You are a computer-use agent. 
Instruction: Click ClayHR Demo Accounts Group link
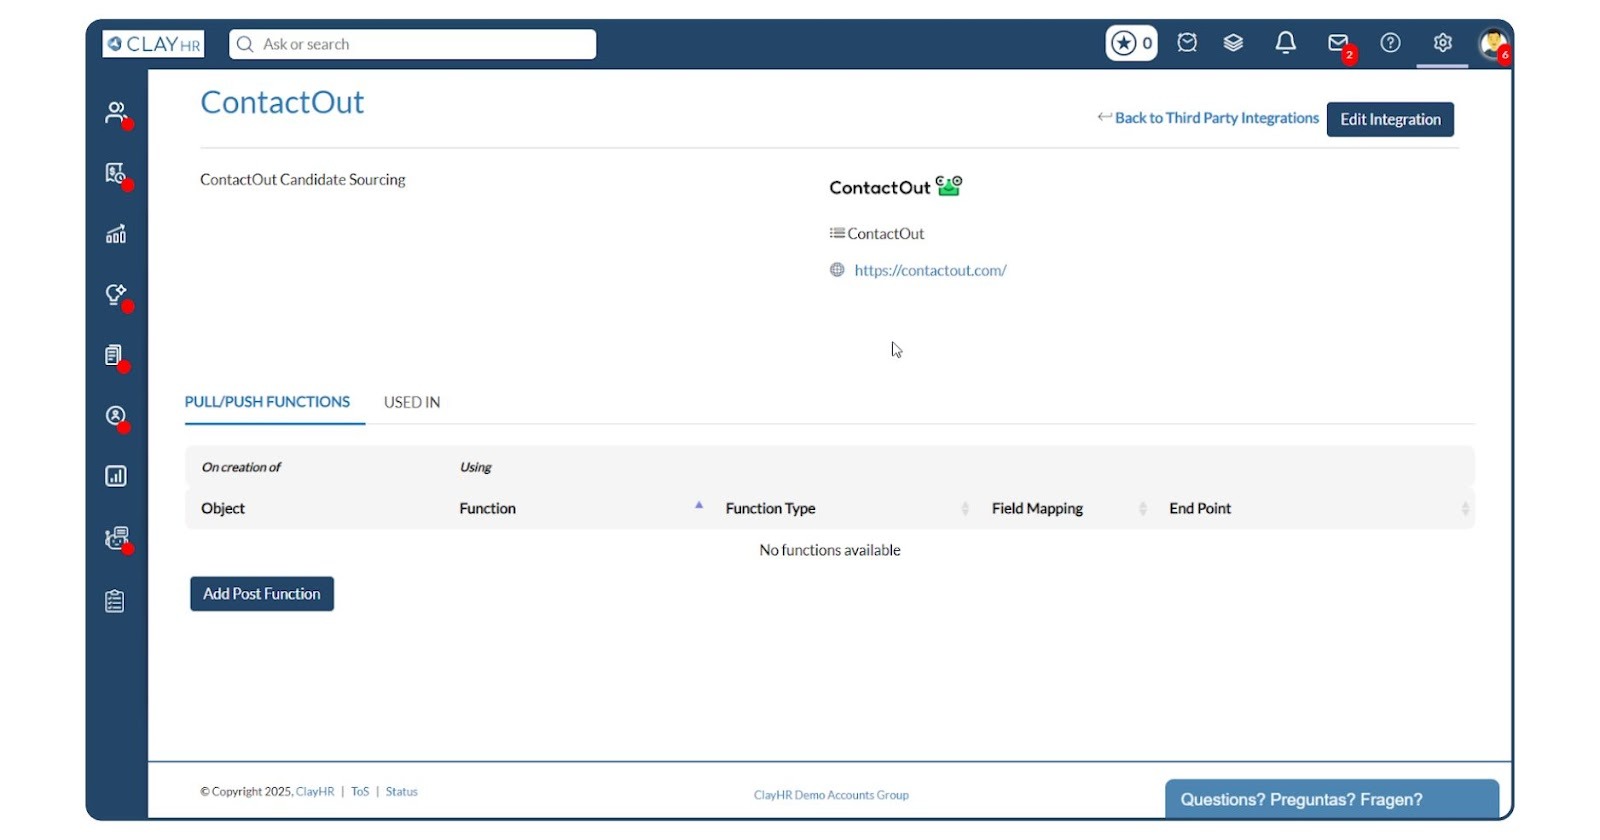coord(831,795)
